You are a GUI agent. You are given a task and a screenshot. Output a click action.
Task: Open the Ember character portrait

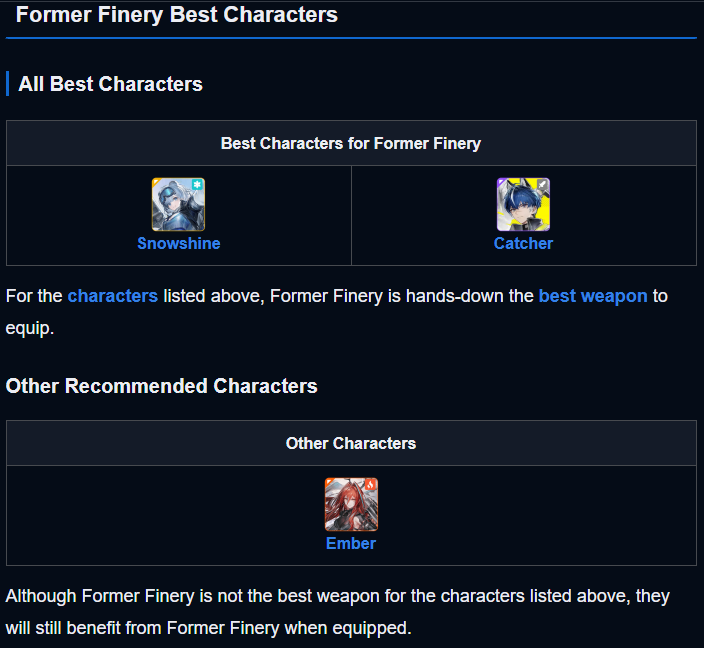(351, 504)
